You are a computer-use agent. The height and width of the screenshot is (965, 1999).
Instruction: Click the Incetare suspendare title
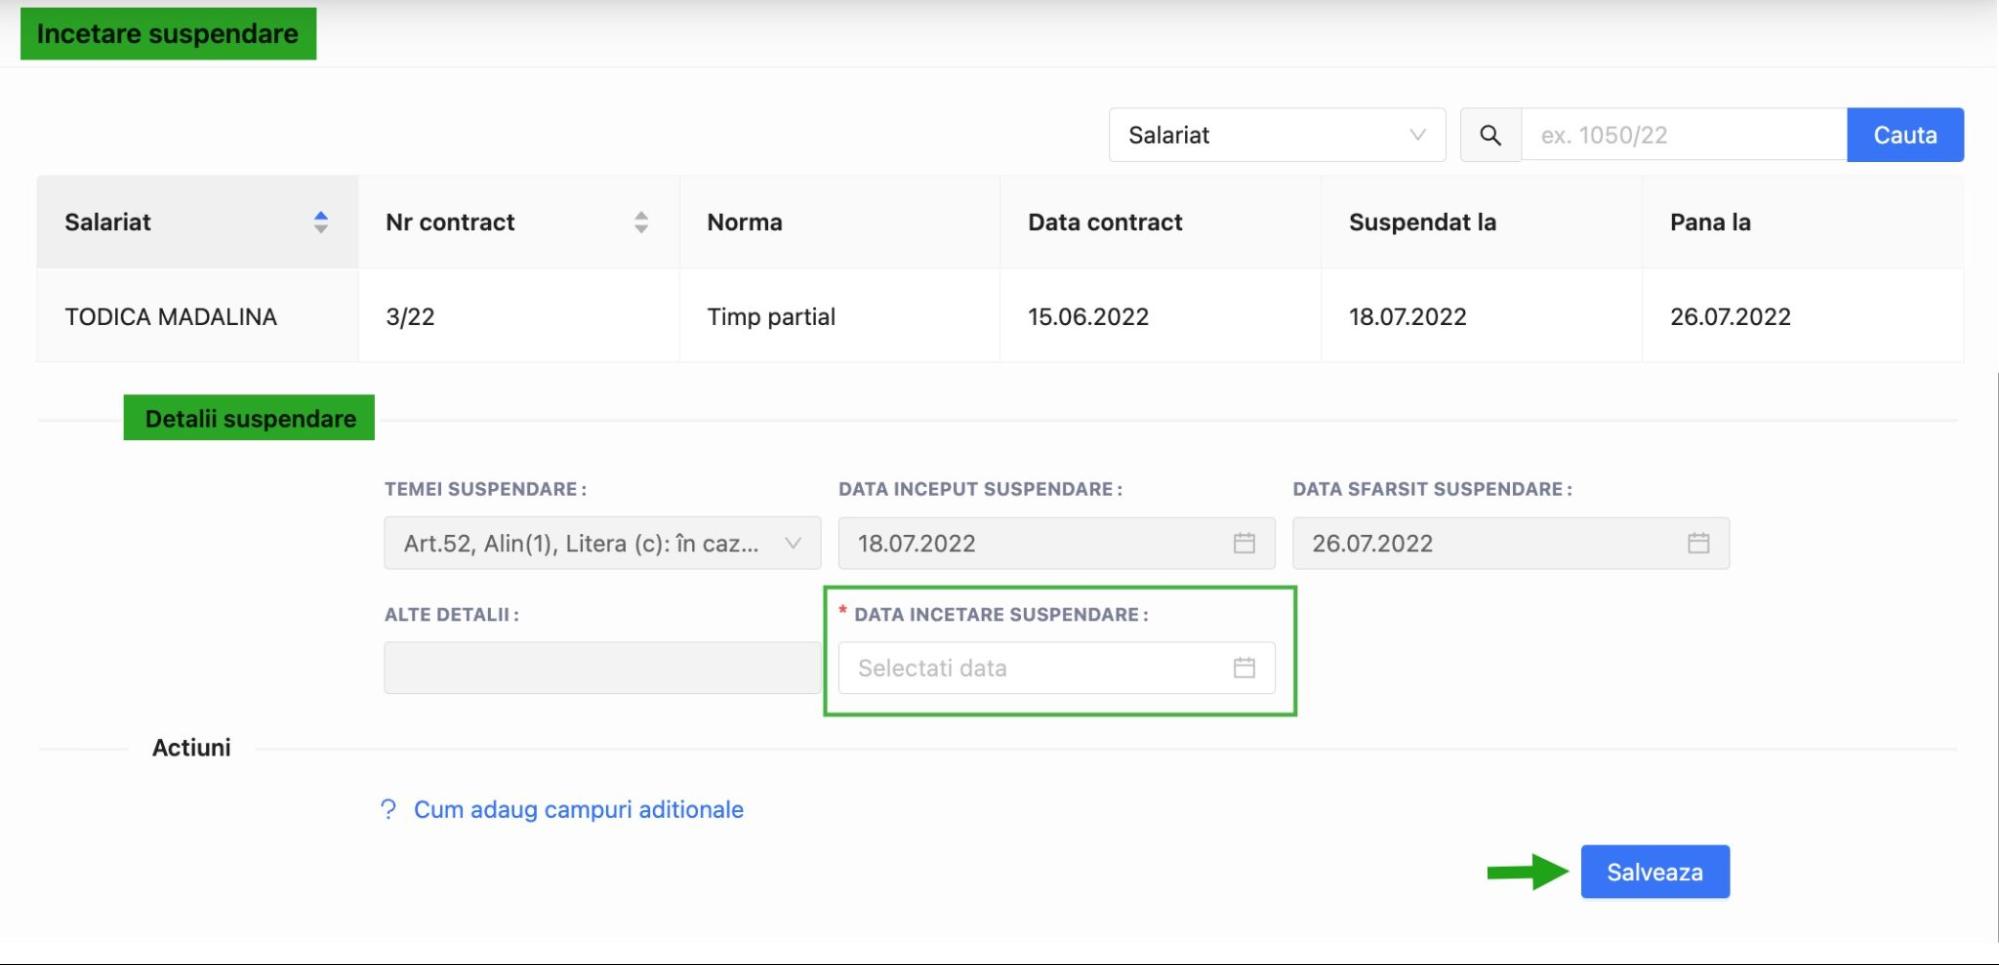tap(168, 34)
